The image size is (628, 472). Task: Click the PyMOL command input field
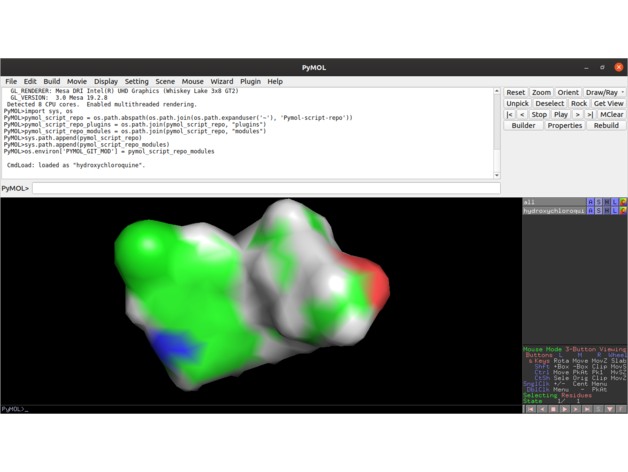[x=266, y=188]
